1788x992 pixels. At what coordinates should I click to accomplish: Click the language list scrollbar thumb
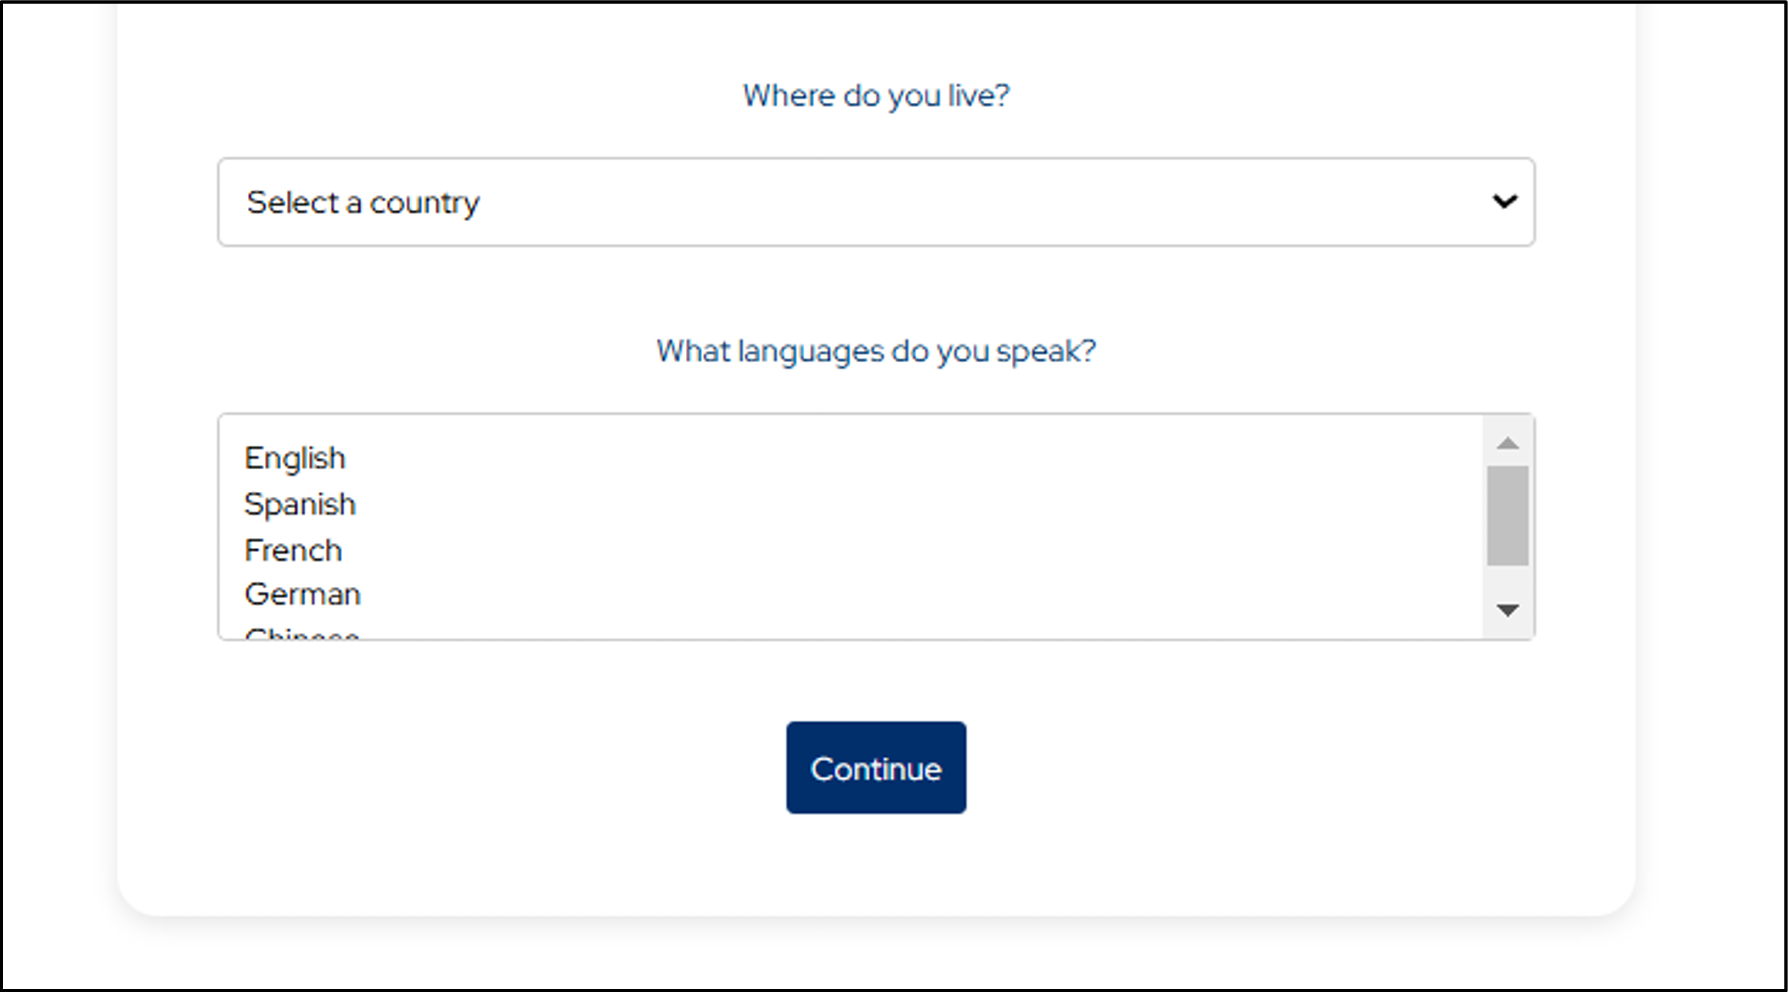click(x=1508, y=516)
